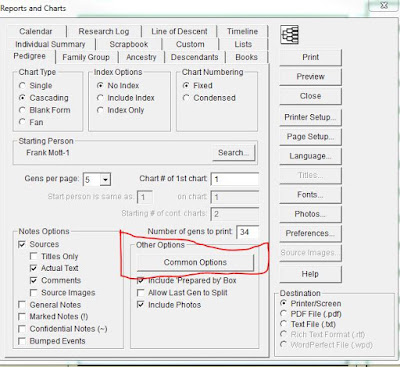Click the Photos button
The width and height of the screenshot is (400, 367).
click(310, 214)
